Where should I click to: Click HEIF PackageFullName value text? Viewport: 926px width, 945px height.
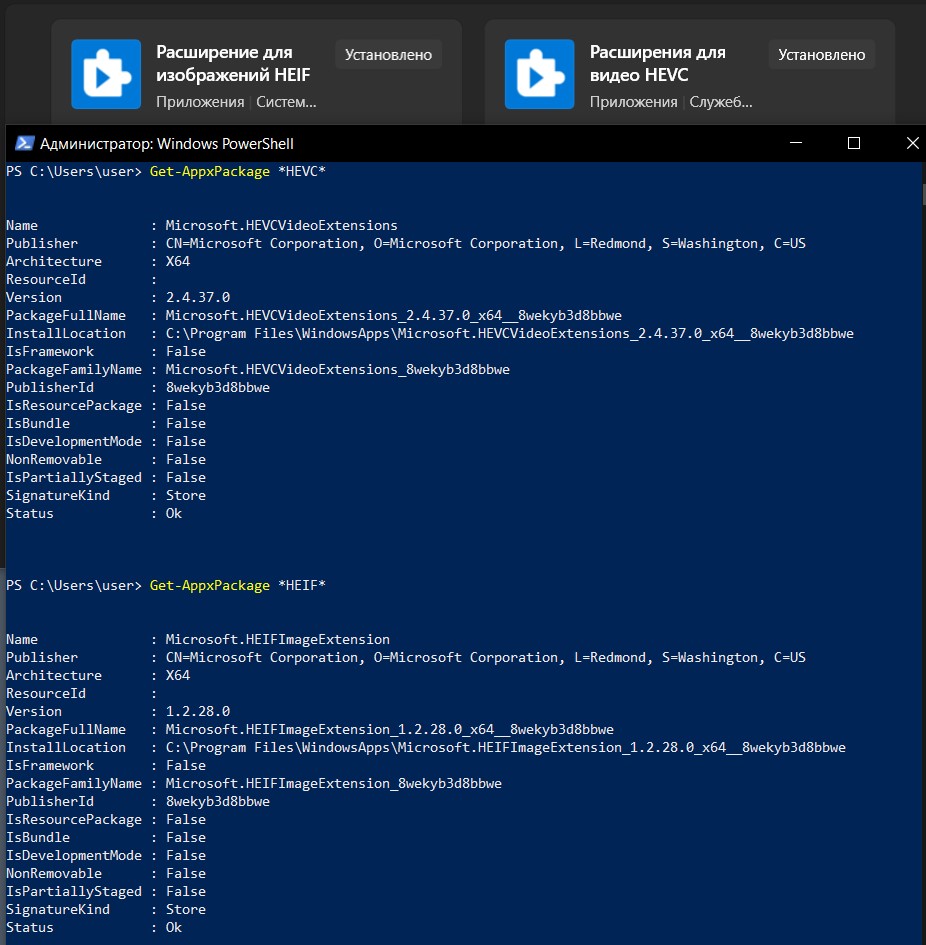(389, 730)
